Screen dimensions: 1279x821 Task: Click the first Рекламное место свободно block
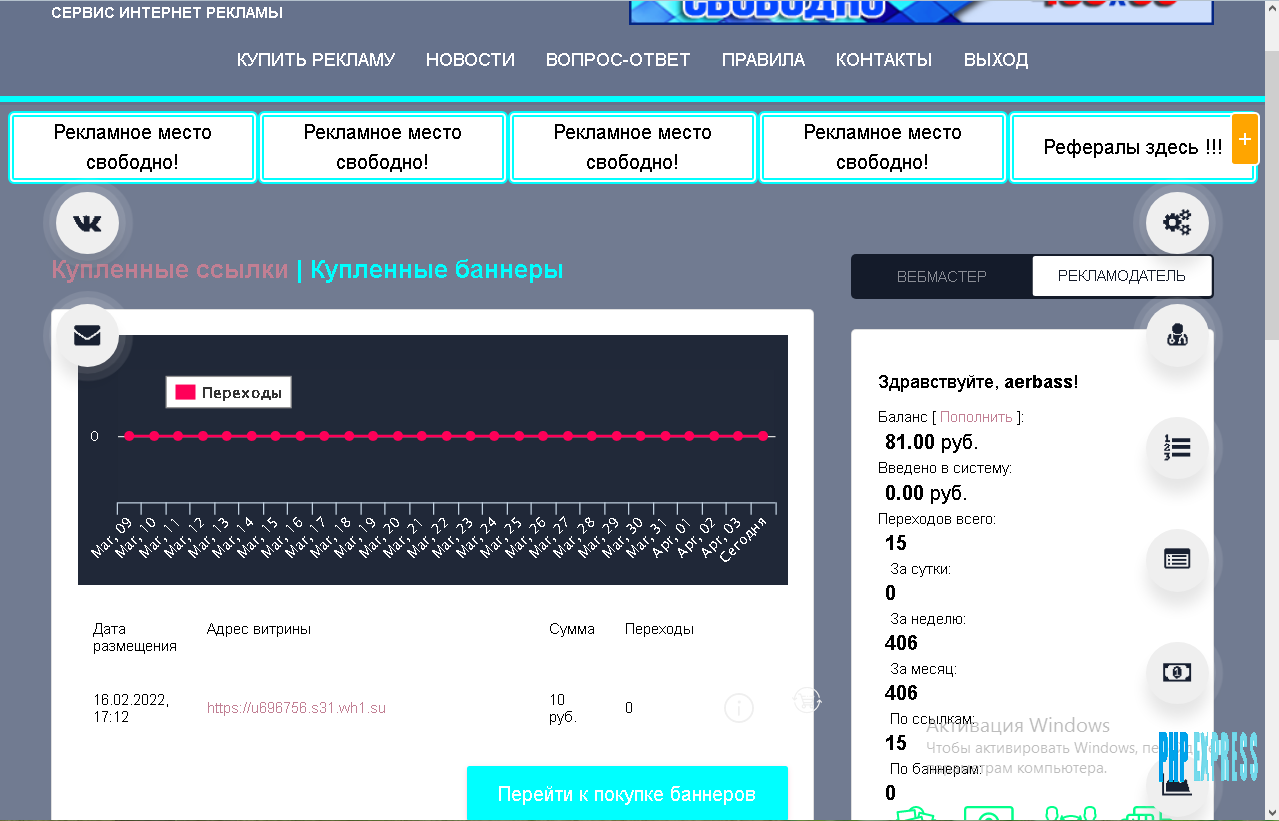133,147
